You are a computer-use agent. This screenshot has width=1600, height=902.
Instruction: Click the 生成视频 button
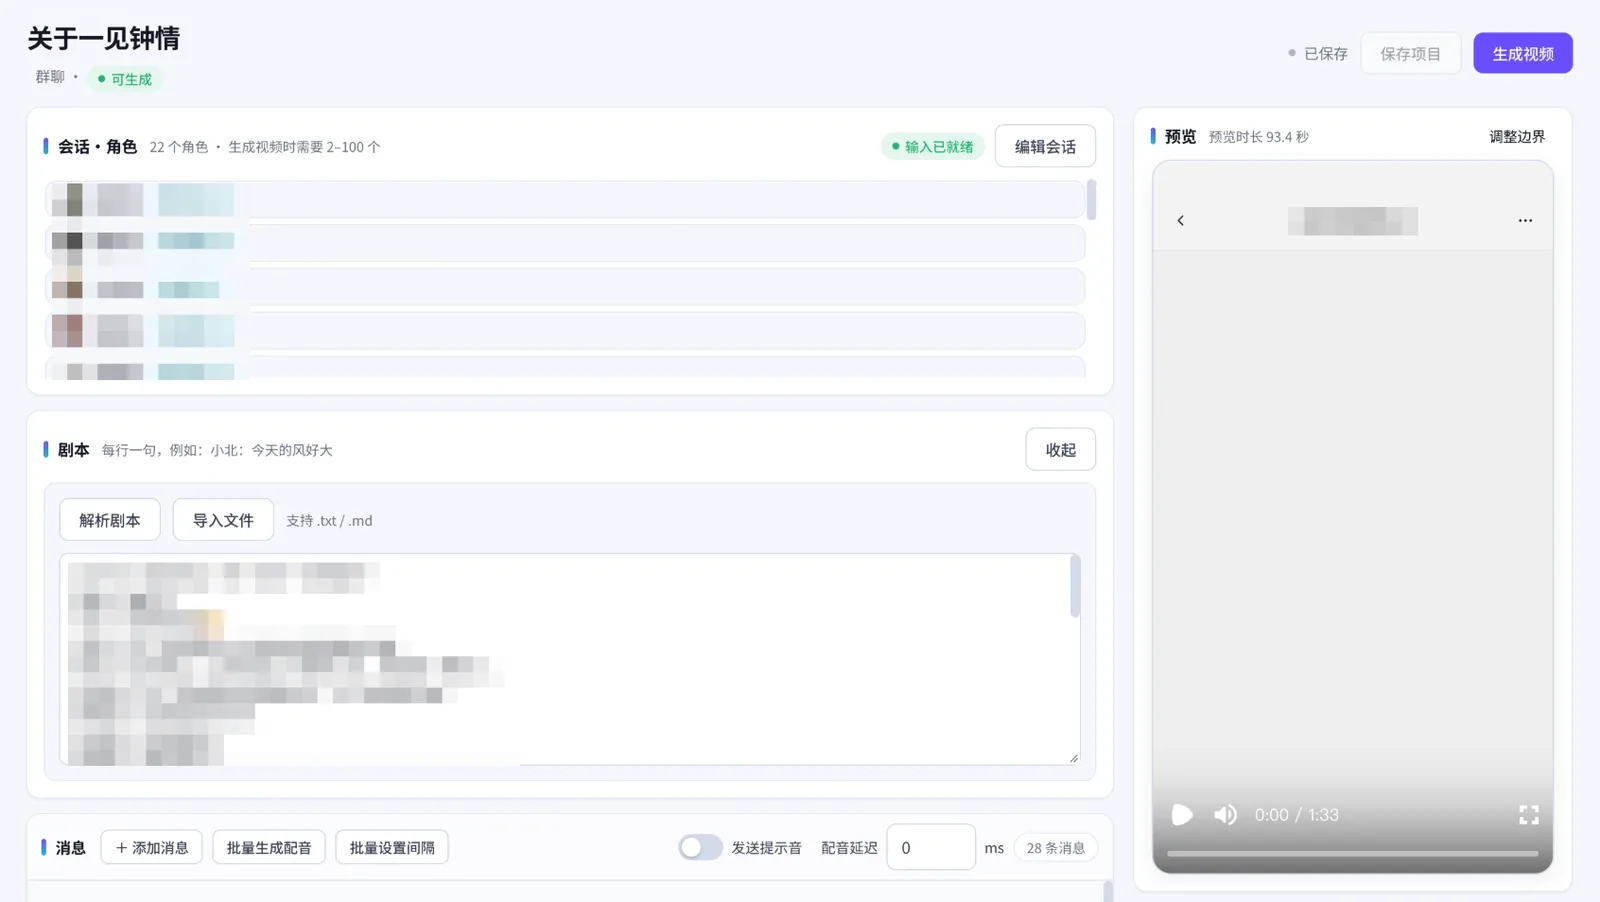click(x=1522, y=53)
